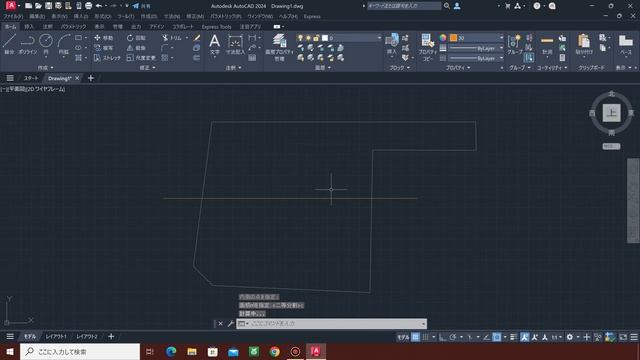Toggle annotation visibility in status bar

tap(524, 337)
